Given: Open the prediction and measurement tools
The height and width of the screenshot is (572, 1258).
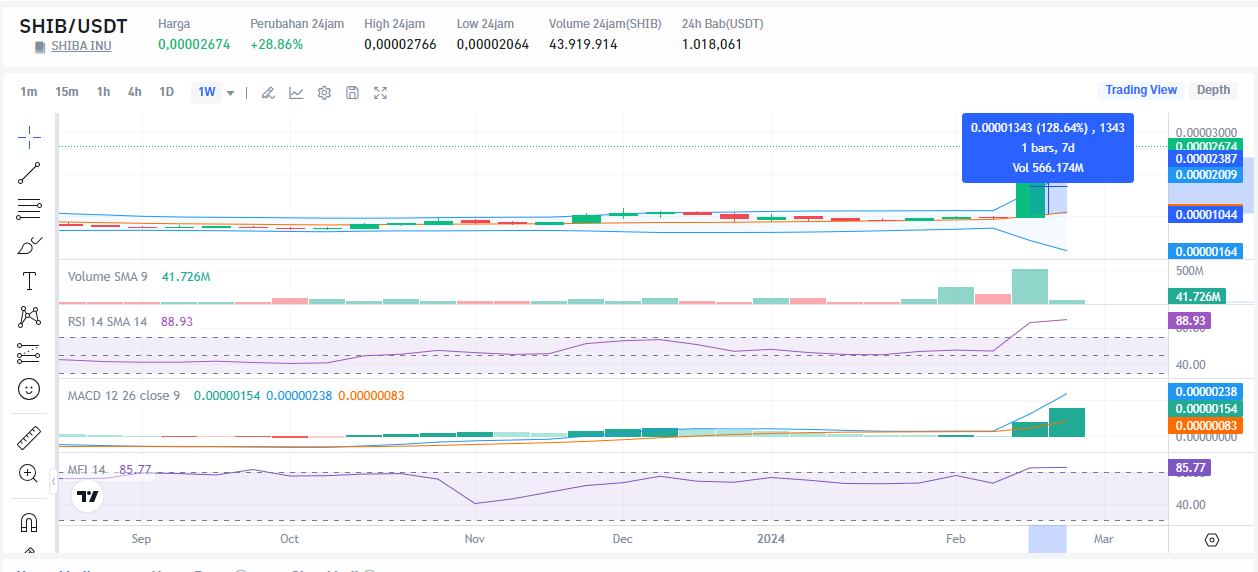Looking at the screenshot, I should point(29,353).
